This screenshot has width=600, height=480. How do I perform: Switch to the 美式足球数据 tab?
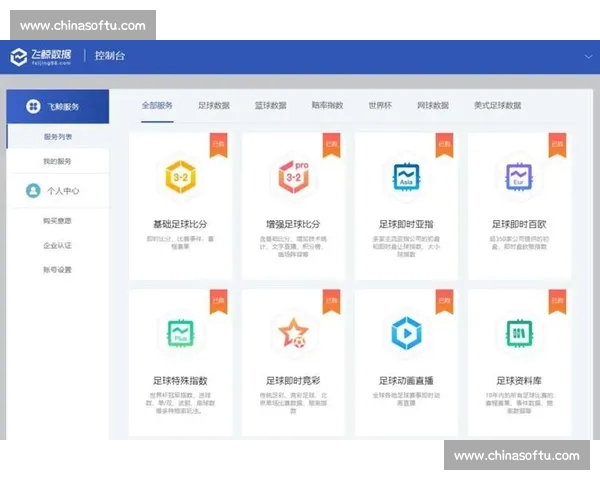pyautogui.click(x=497, y=105)
